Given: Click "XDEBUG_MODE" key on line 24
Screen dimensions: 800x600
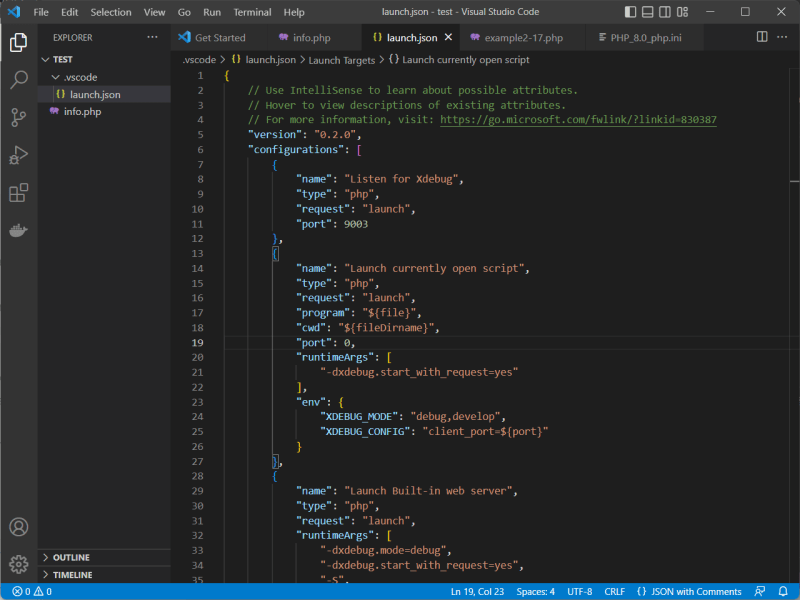Looking at the screenshot, I should pyautogui.click(x=359, y=416).
